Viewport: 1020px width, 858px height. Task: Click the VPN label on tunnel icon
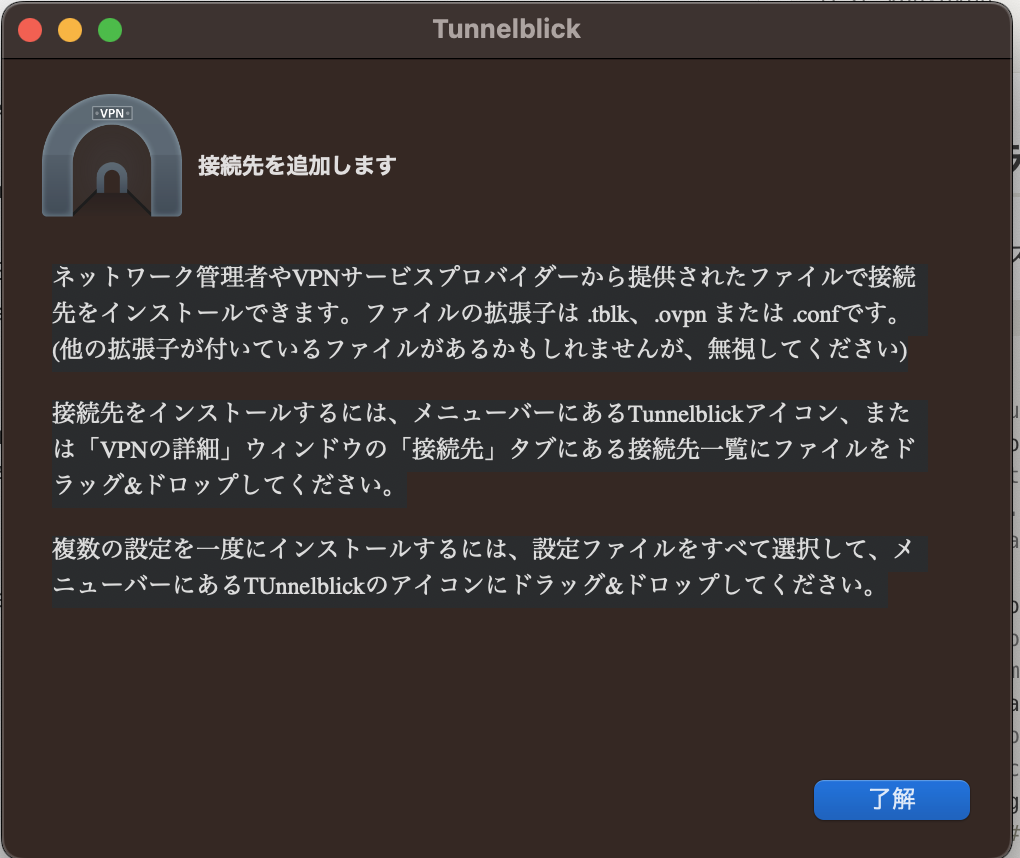(112, 113)
